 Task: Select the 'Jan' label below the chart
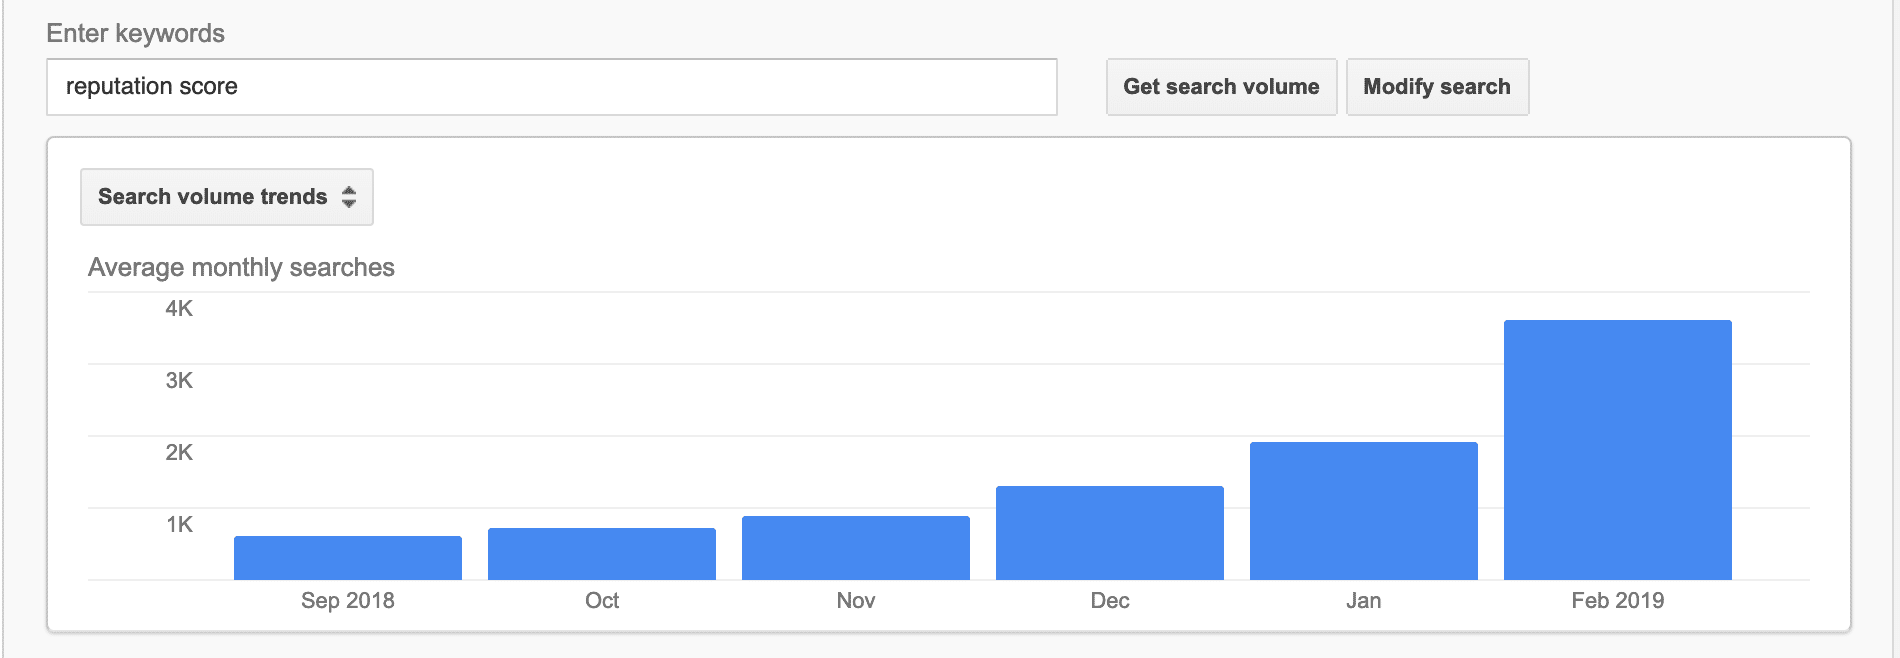pyautogui.click(x=1364, y=601)
